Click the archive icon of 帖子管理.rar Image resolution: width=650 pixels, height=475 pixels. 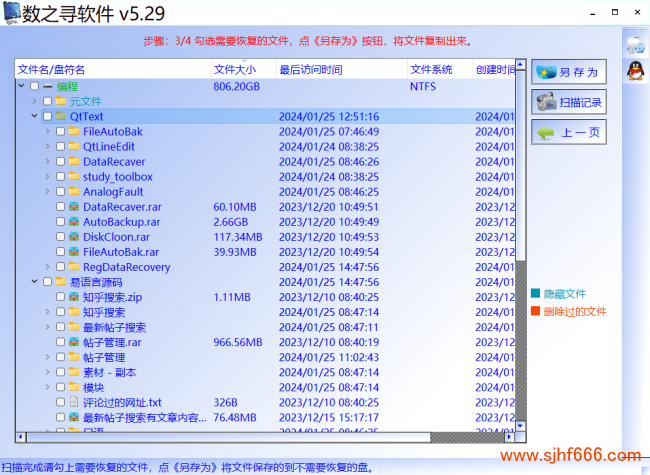tap(74, 342)
